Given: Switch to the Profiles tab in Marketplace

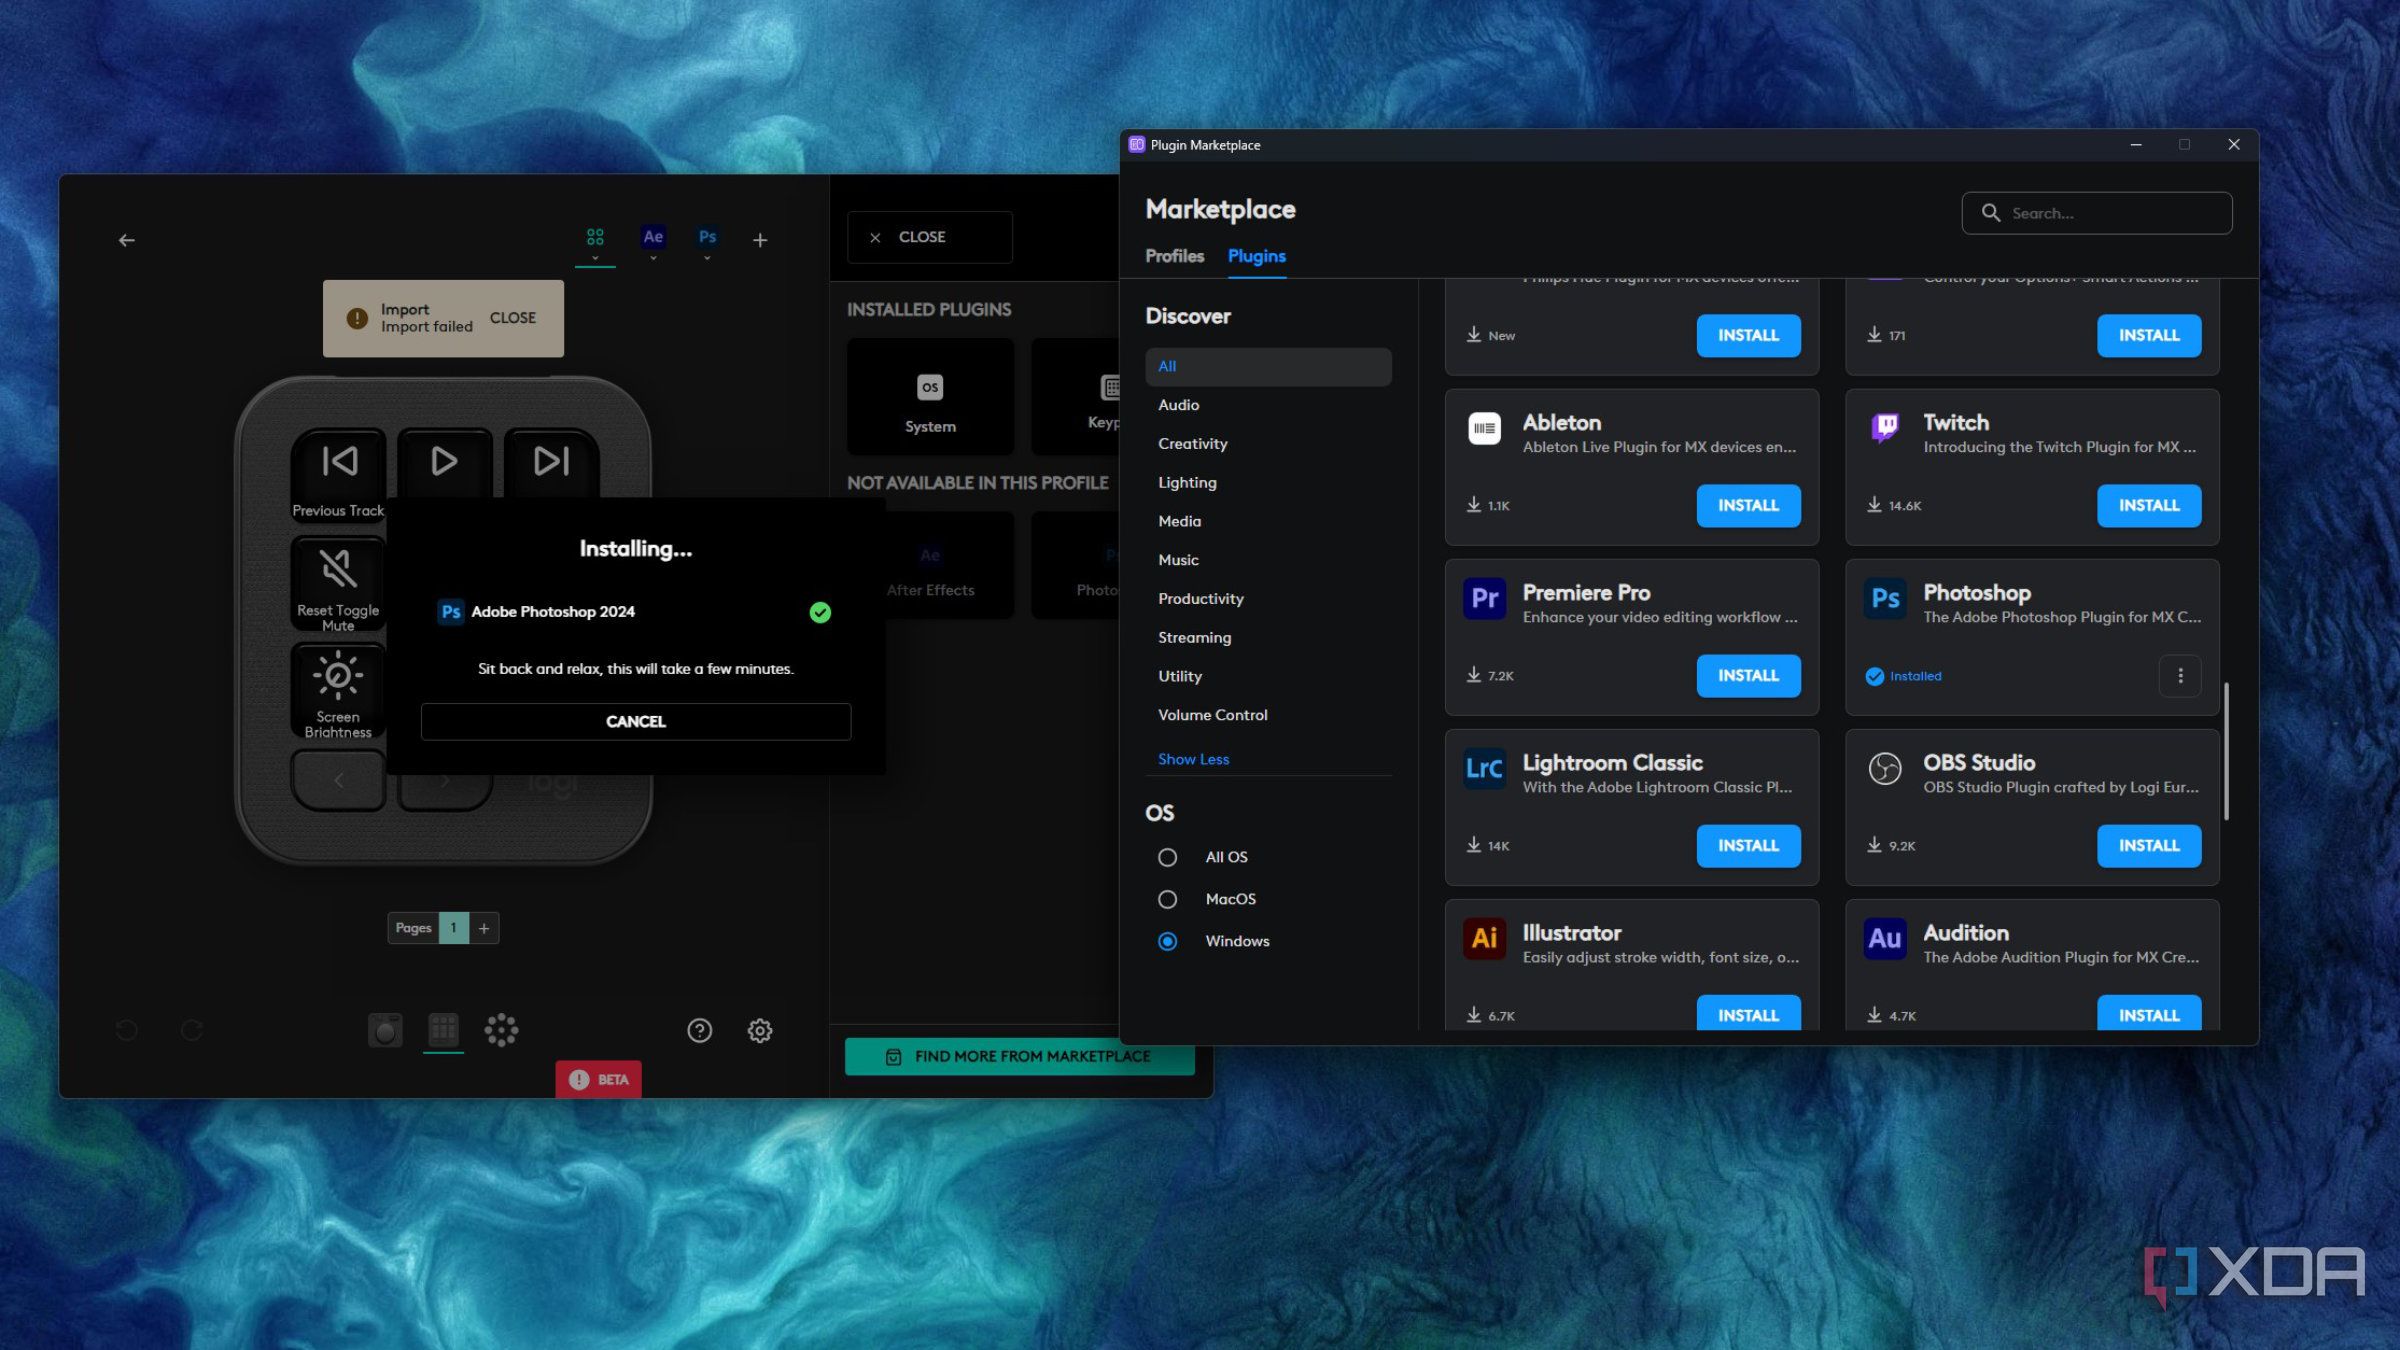Looking at the screenshot, I should pos(1174,256).
